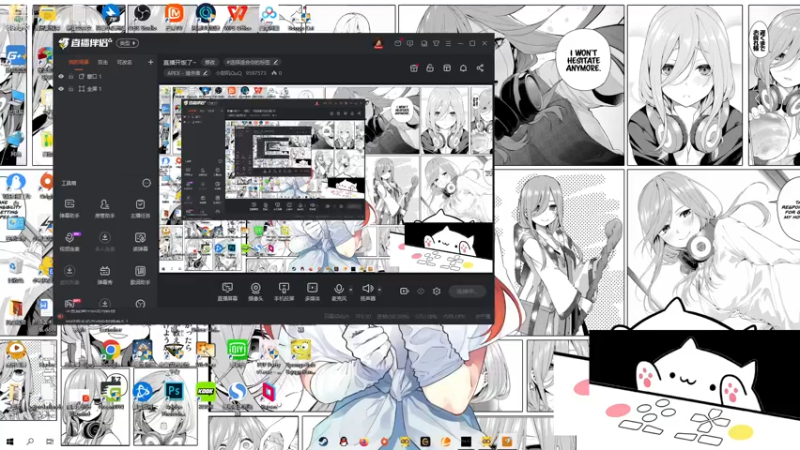
Task: Open the mail icon in the title bar
Action: 397,43
